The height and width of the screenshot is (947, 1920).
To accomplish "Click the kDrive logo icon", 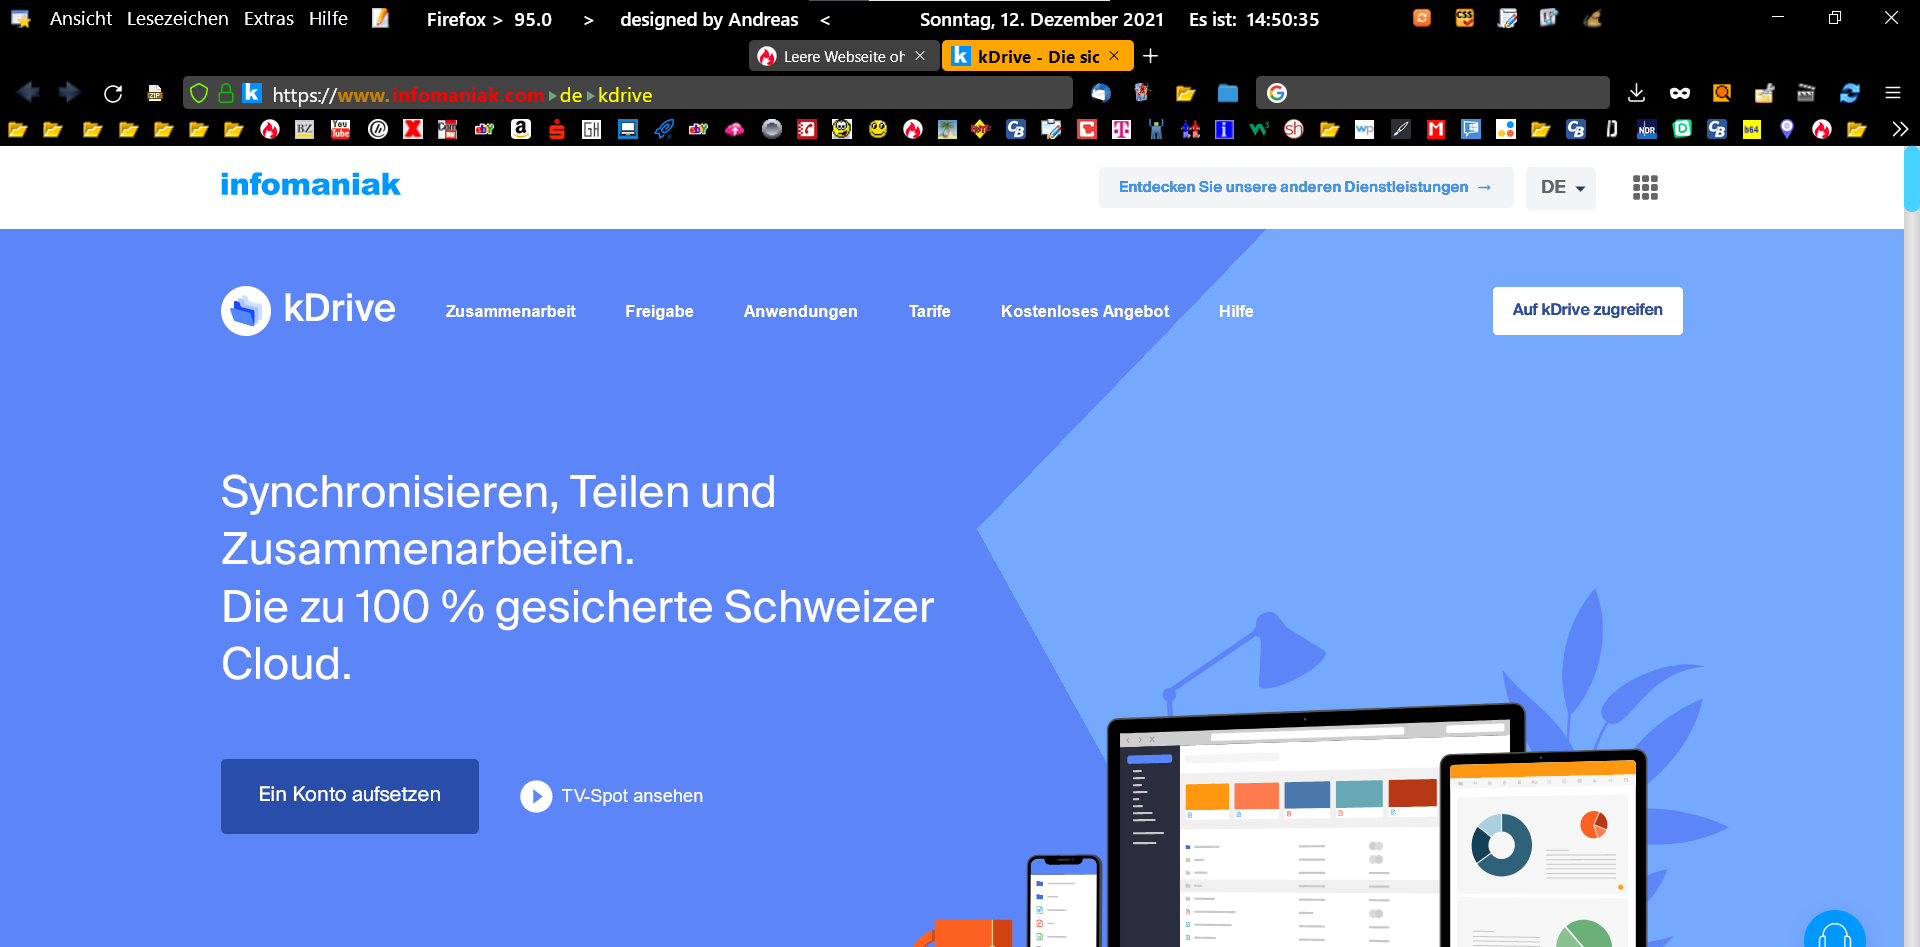I will (246, 311).
